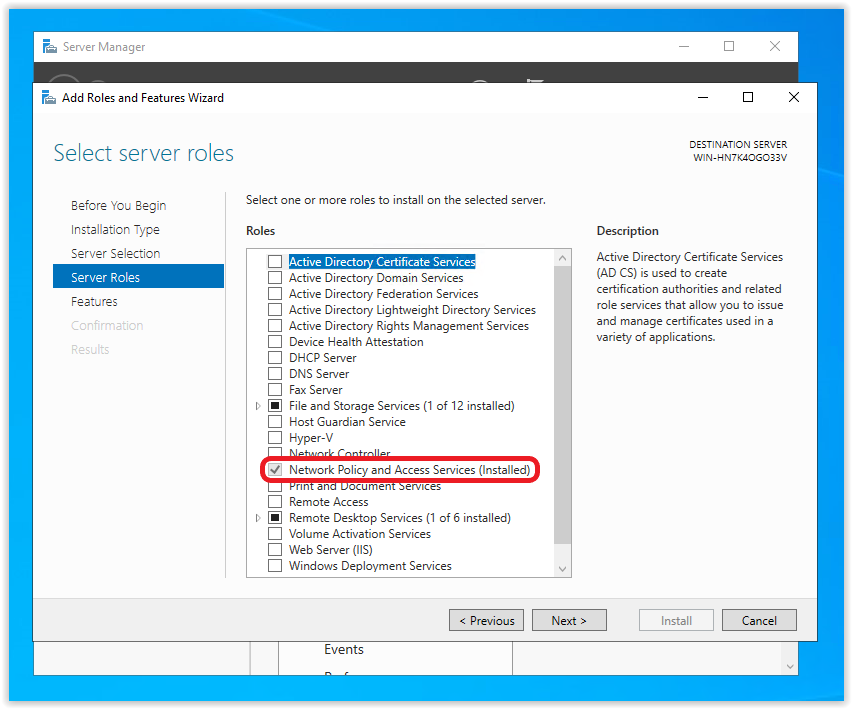Check the DNS Server role

point(275,374)
